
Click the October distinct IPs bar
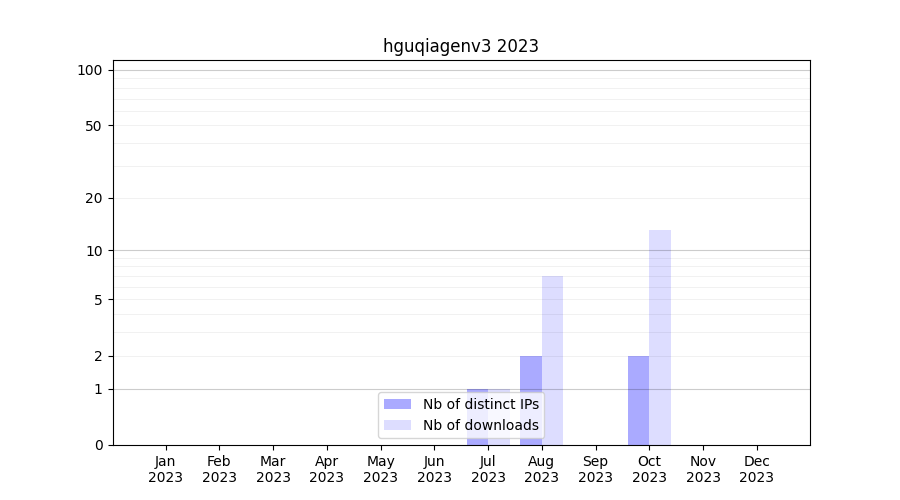pos(638,400)
